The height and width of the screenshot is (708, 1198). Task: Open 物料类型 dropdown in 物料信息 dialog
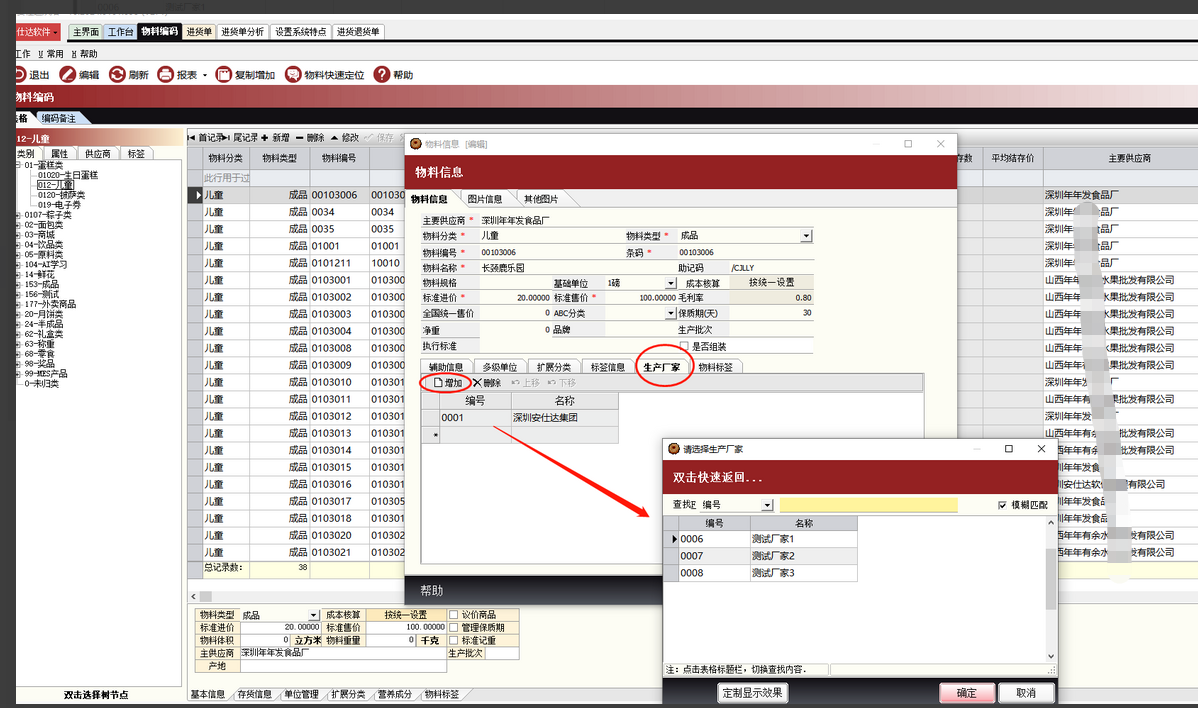(x=806, y=236)
